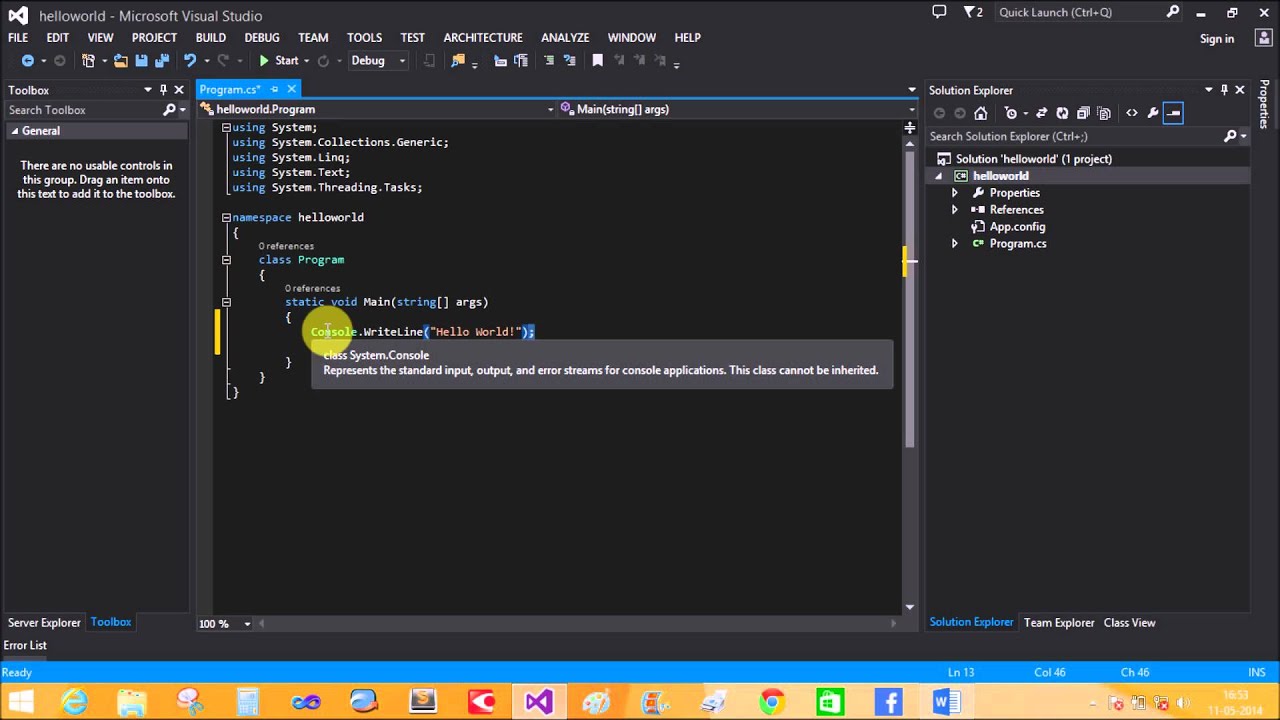This screenshot has height=720, width=1280.
Task: Click the Undo arrow icon
Action: click(x=189, y=61)
